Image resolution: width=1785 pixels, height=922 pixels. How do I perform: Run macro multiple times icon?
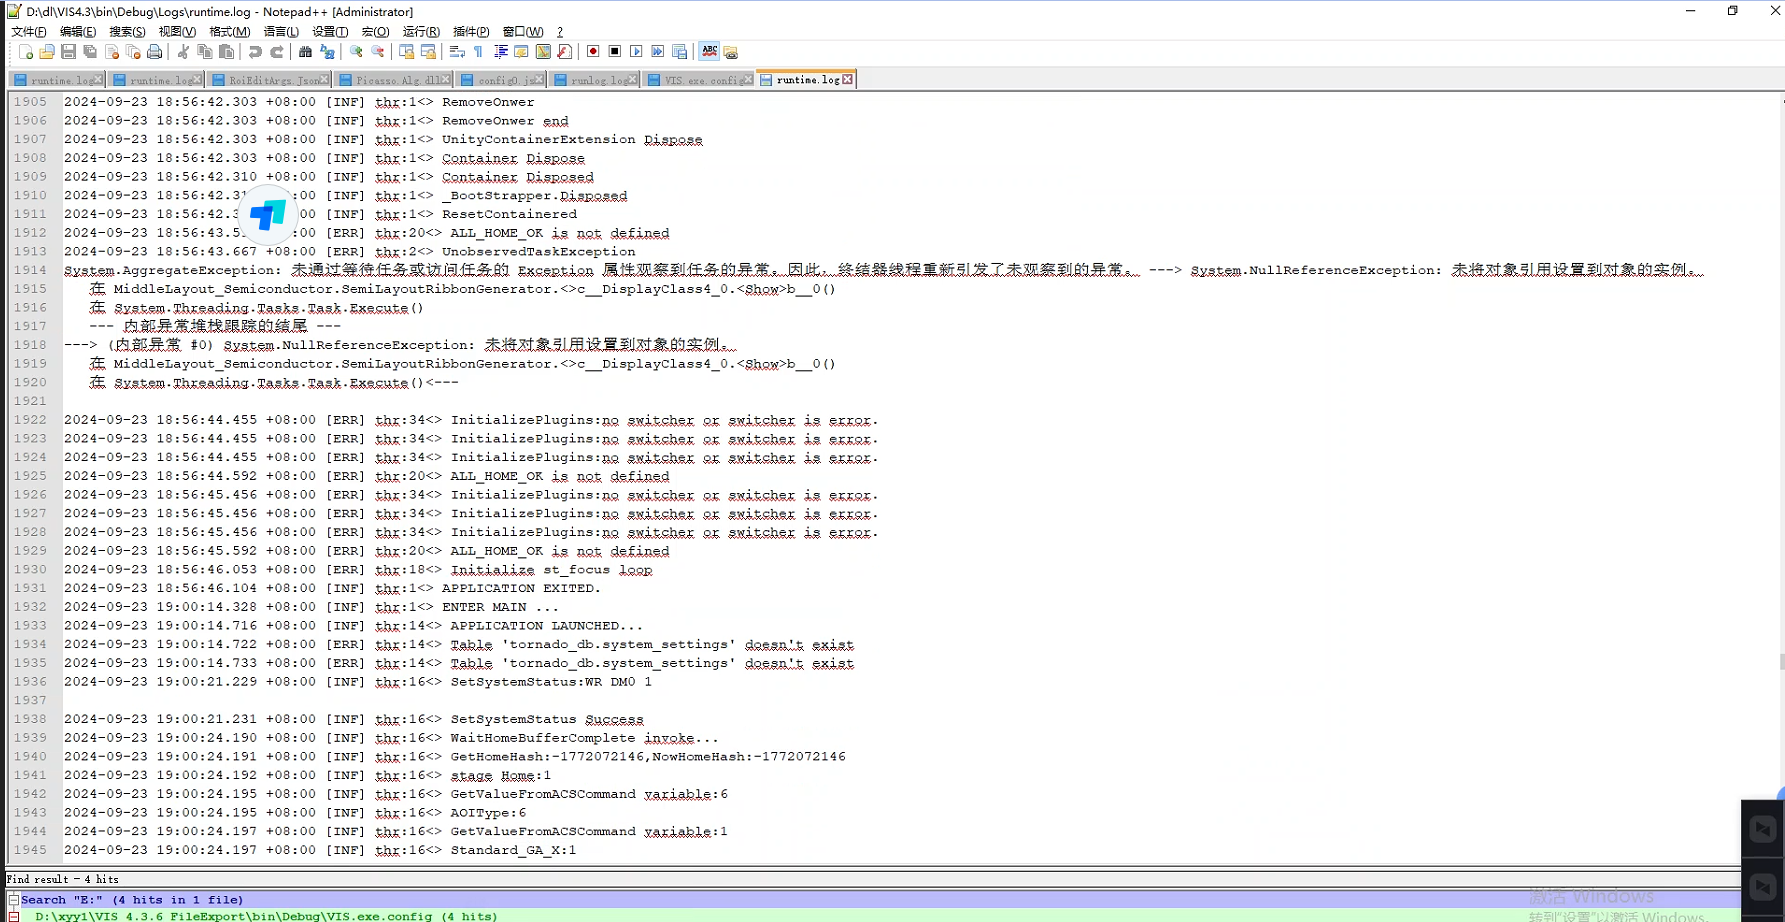(x=658, y=52)
